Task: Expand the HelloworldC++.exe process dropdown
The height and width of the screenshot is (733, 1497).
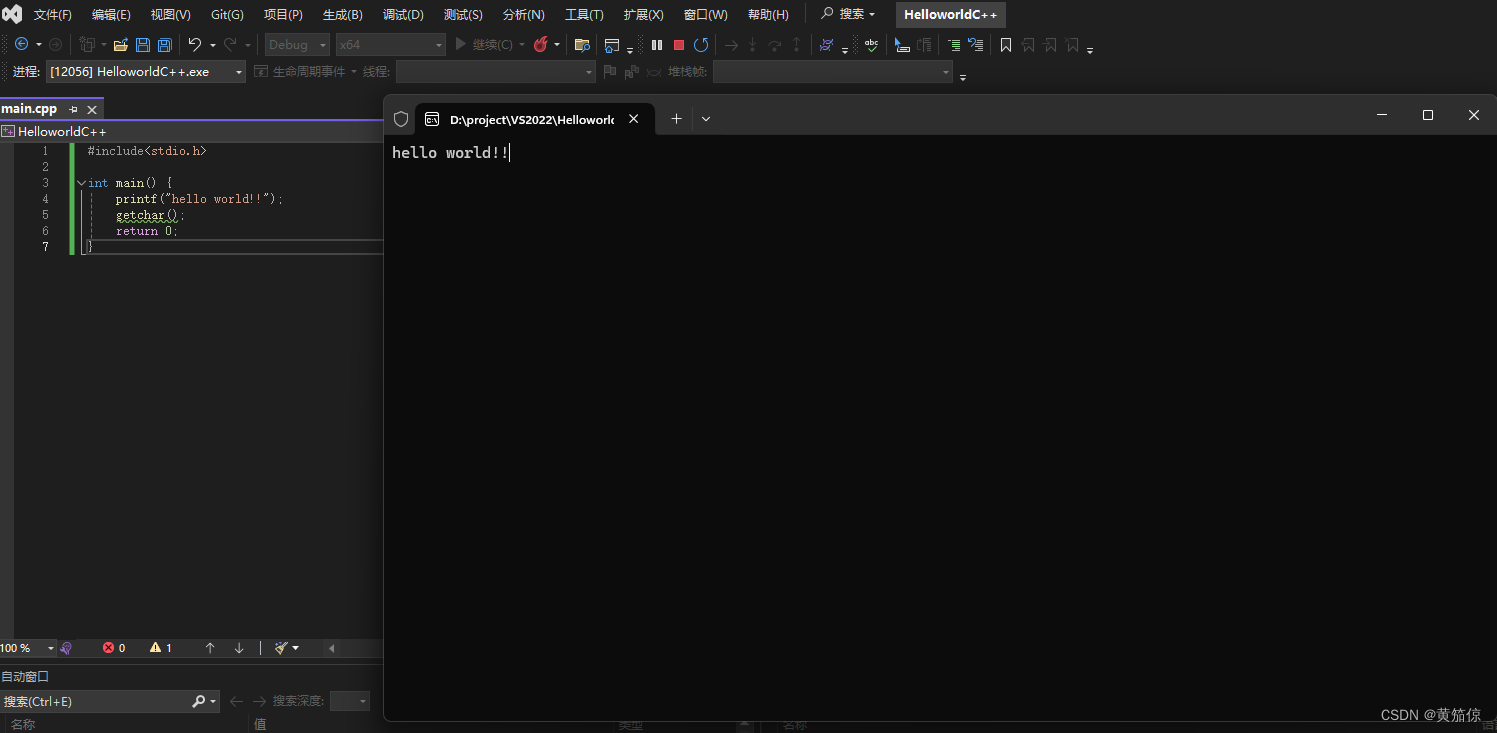Action: (237, 71)
